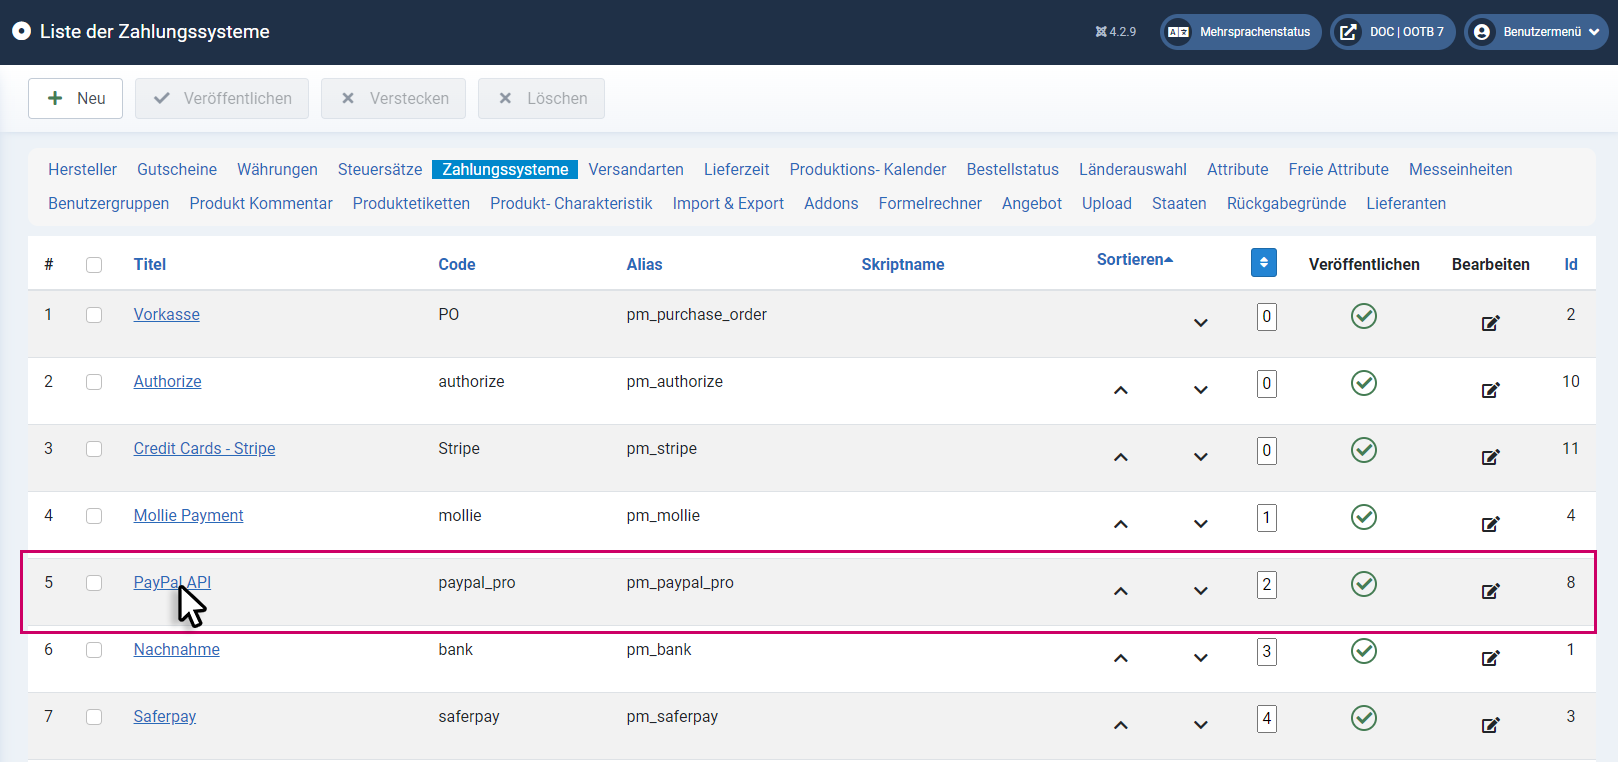Check the Mollie Payment row checkbox

pos(94,516)
